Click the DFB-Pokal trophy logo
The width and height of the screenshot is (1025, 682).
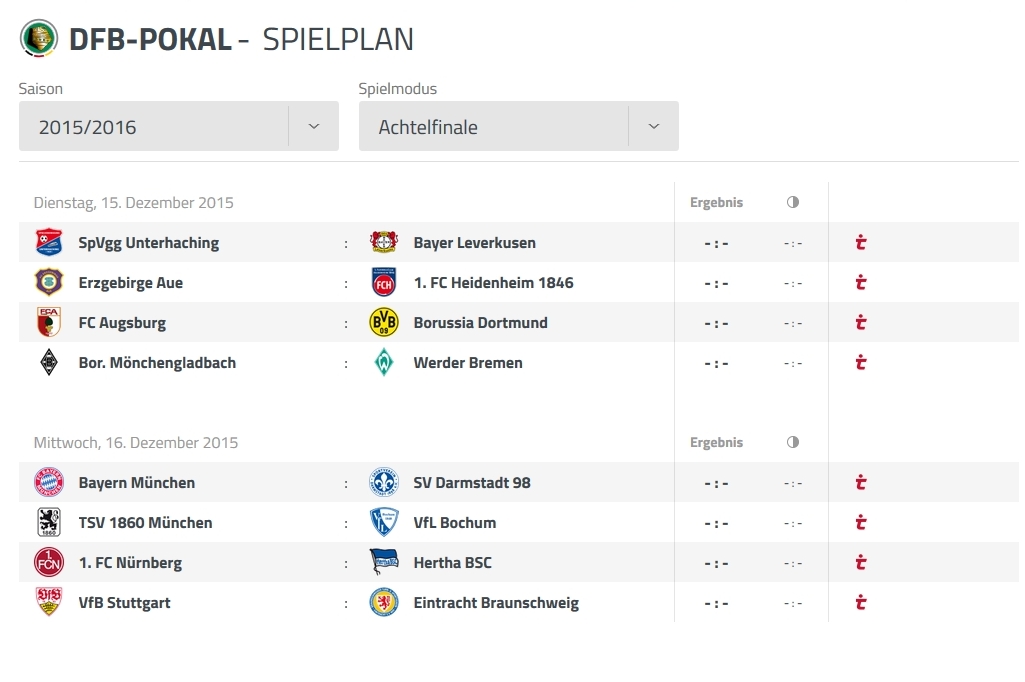39,38
